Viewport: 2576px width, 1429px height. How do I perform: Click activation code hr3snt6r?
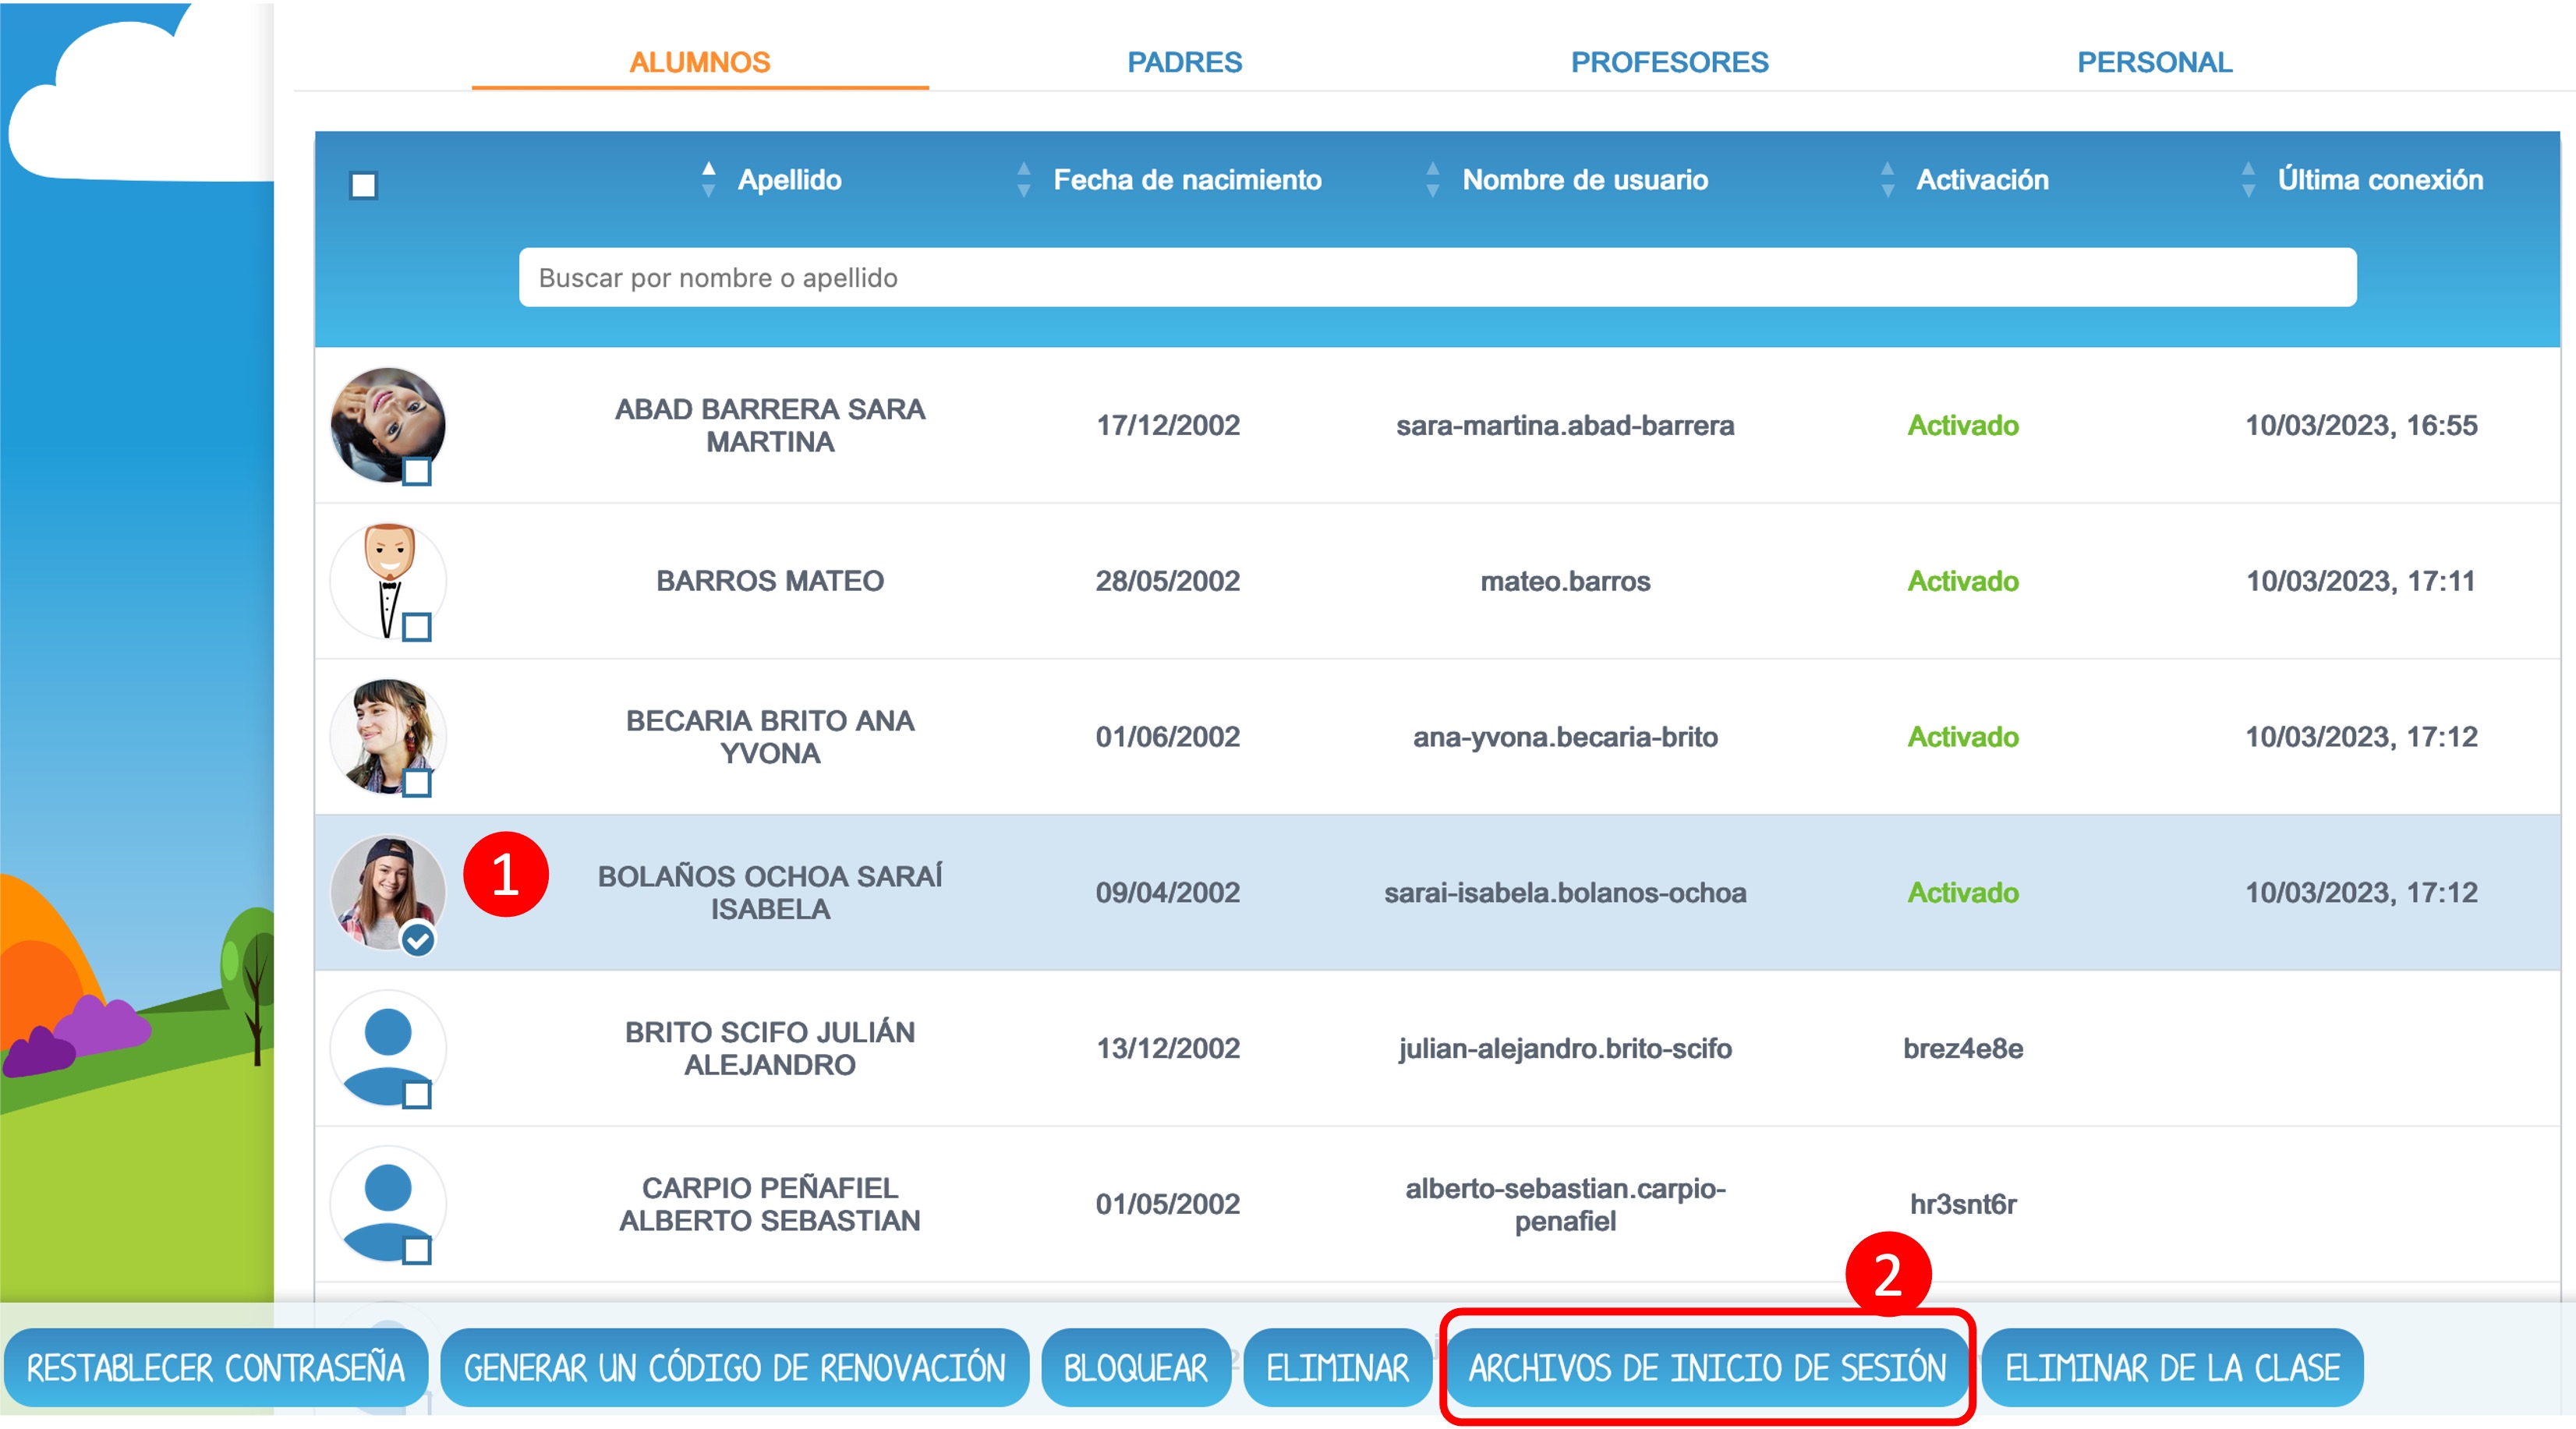click(x=1963, y=1204)
